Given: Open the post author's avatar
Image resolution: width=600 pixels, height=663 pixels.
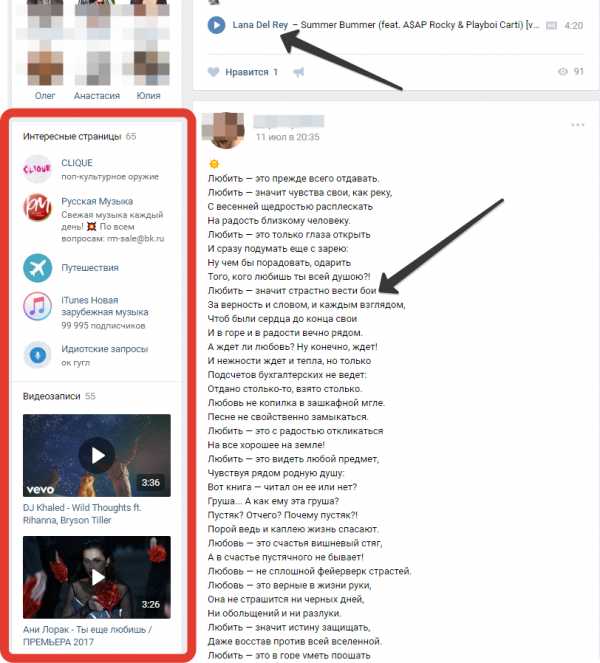Looking at the screenshot, I should tap(223, 130).
